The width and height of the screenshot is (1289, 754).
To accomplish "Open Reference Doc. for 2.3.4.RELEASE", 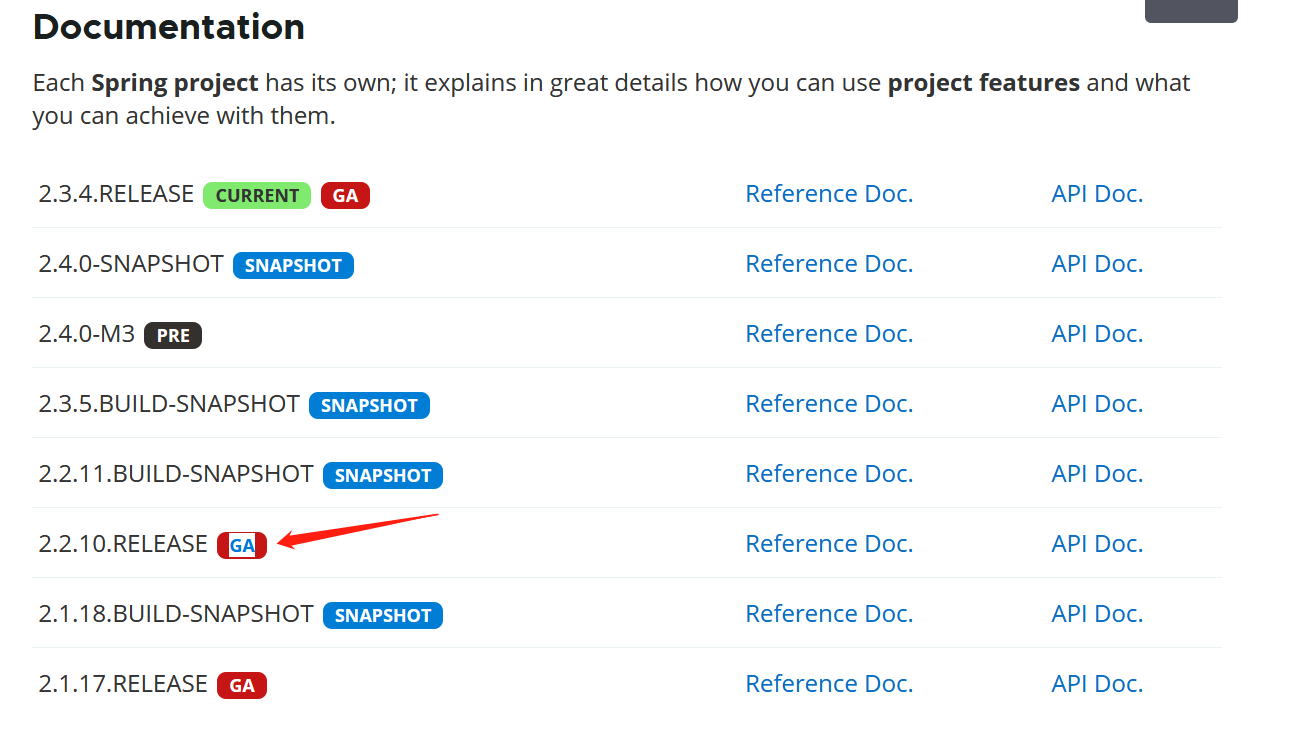I will [829, 194].
